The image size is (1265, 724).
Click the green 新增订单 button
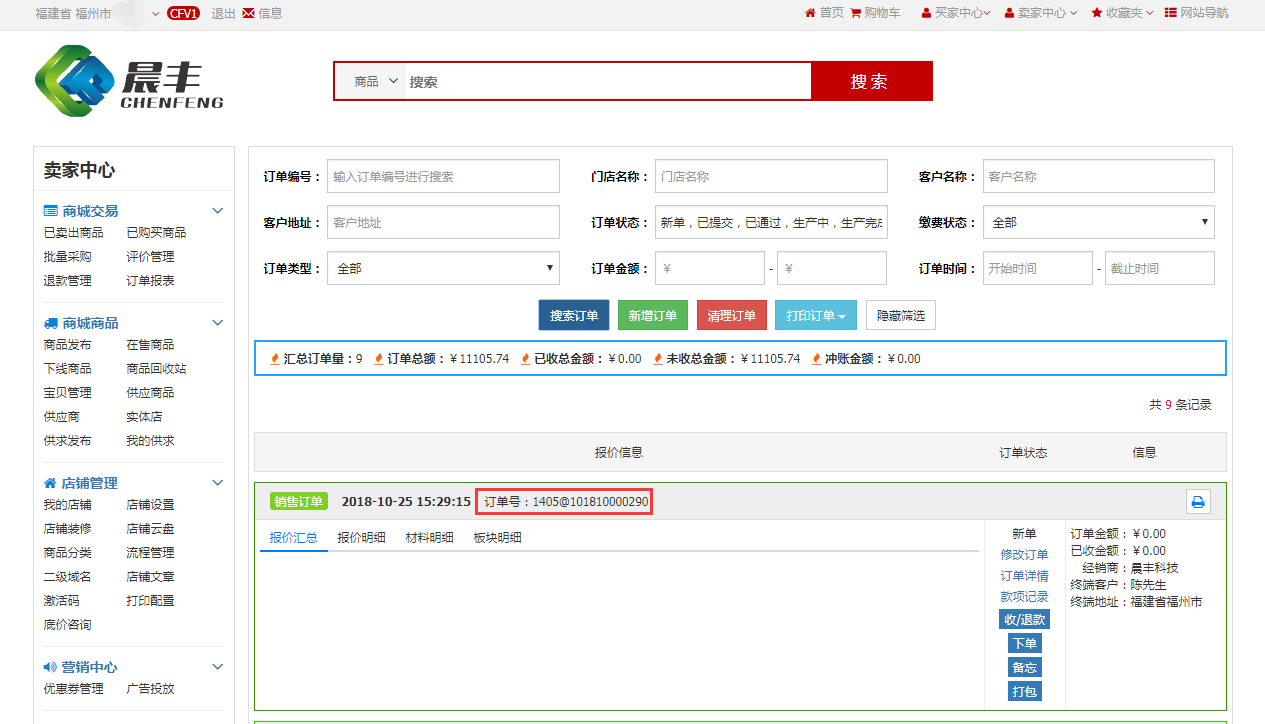pos(652,315)
